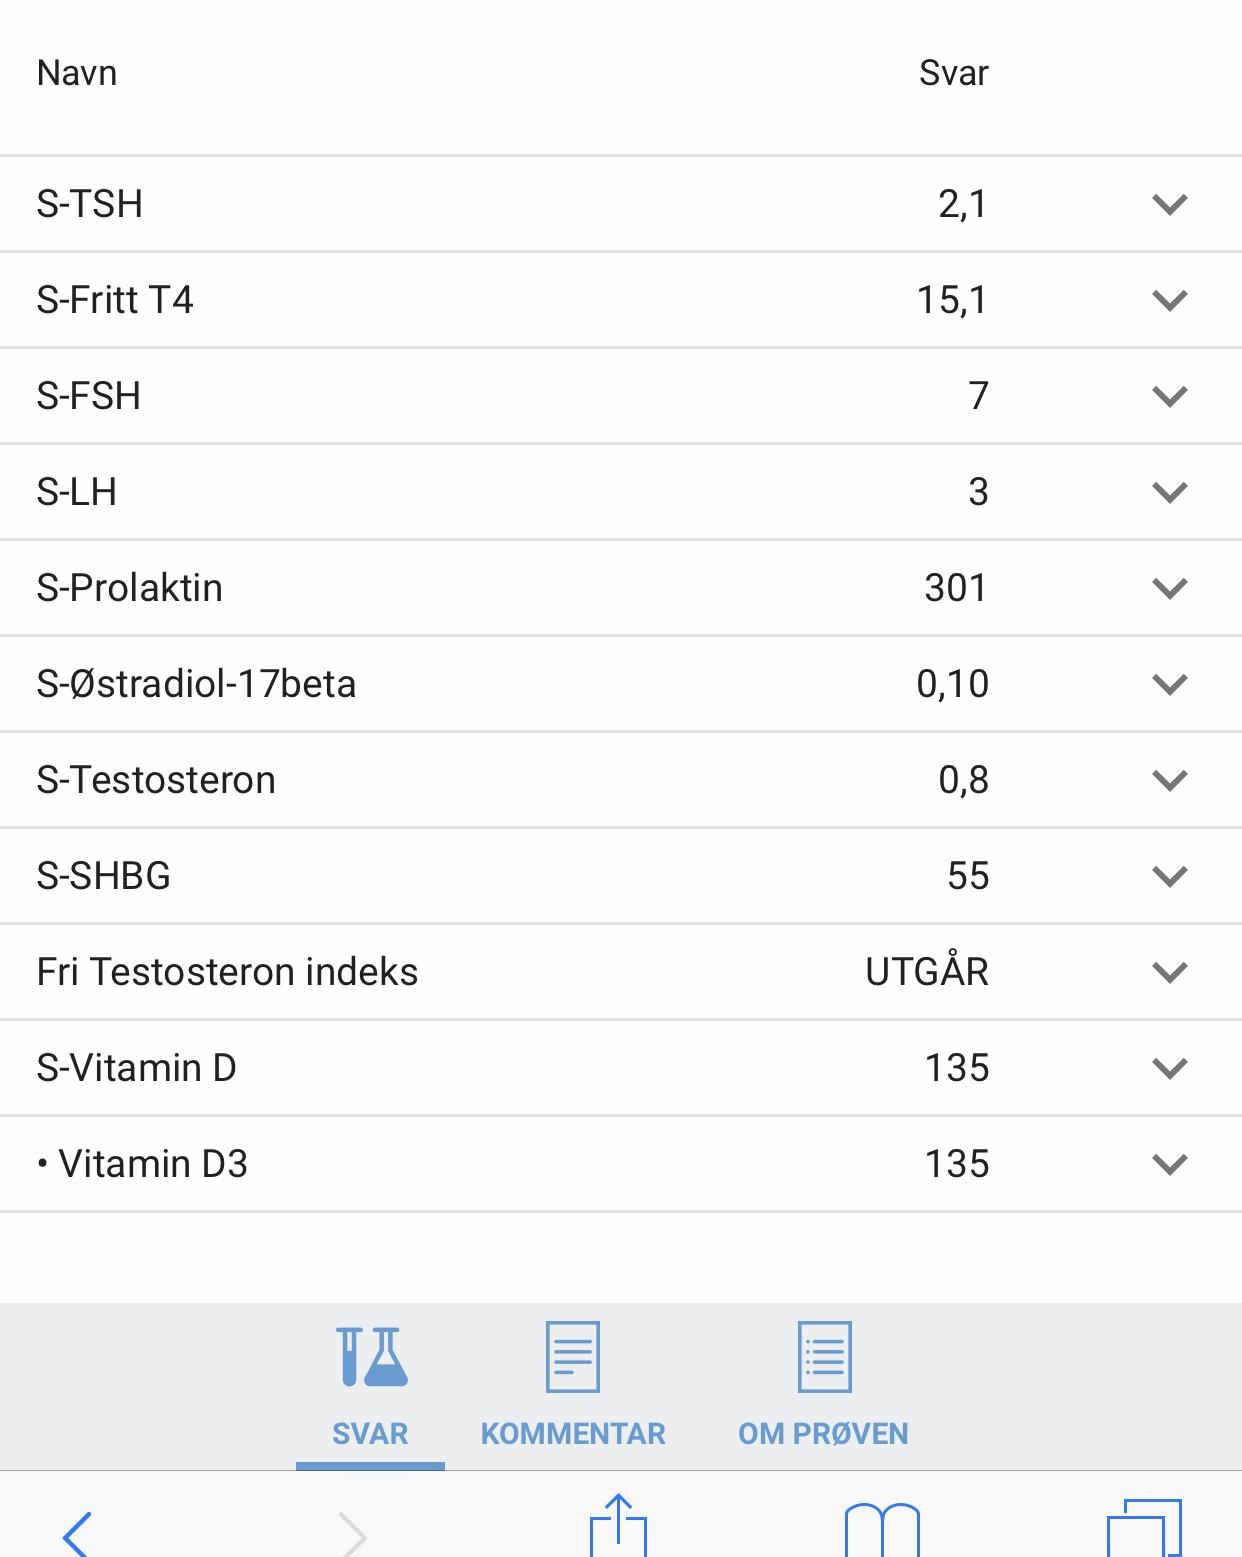Expand the S-LH result chevron
This screenshot has height=1557, width=1242.
(x=1169, y=492)
